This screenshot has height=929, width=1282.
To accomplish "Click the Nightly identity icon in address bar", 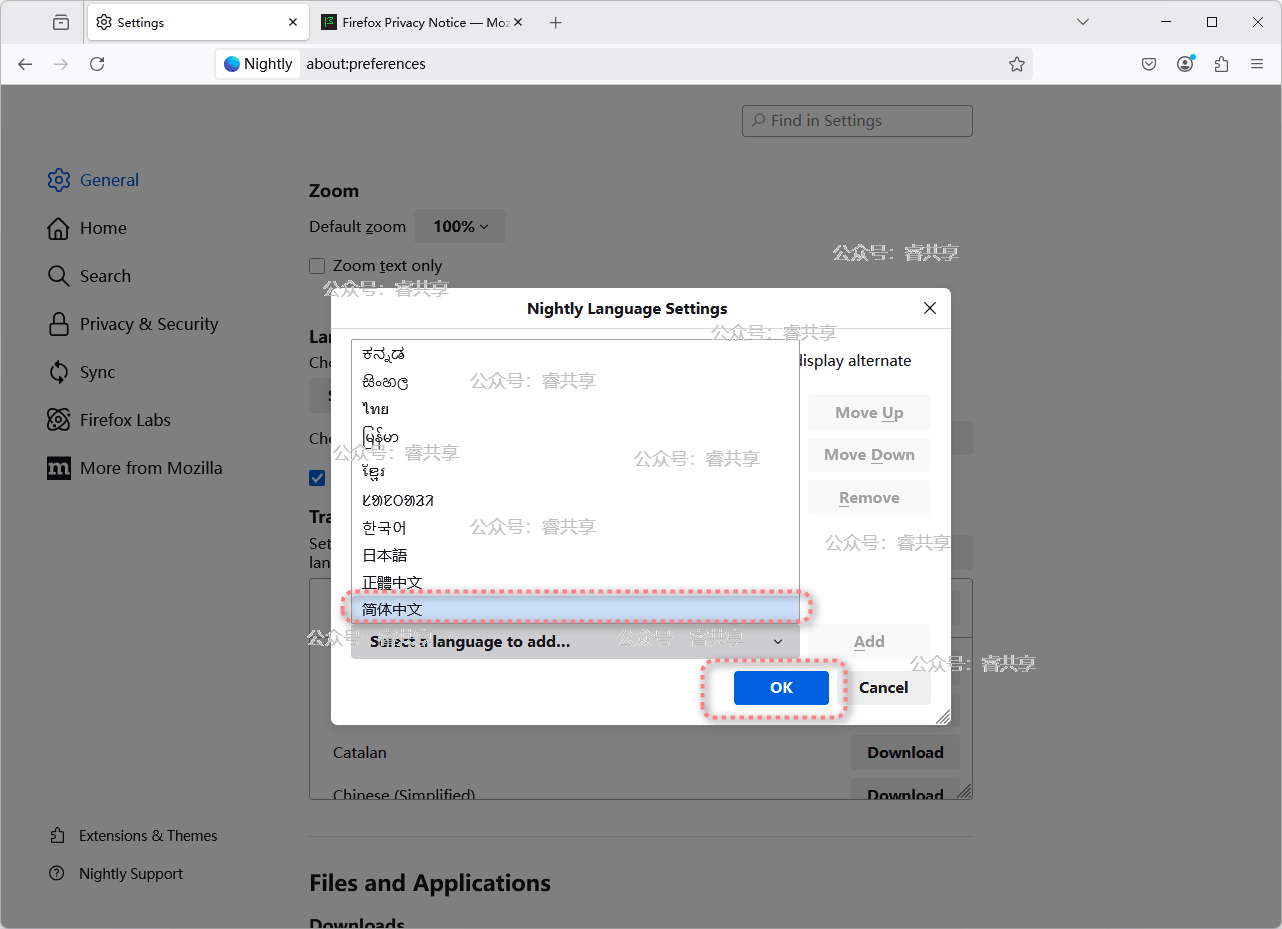I will tap(258, 64).
